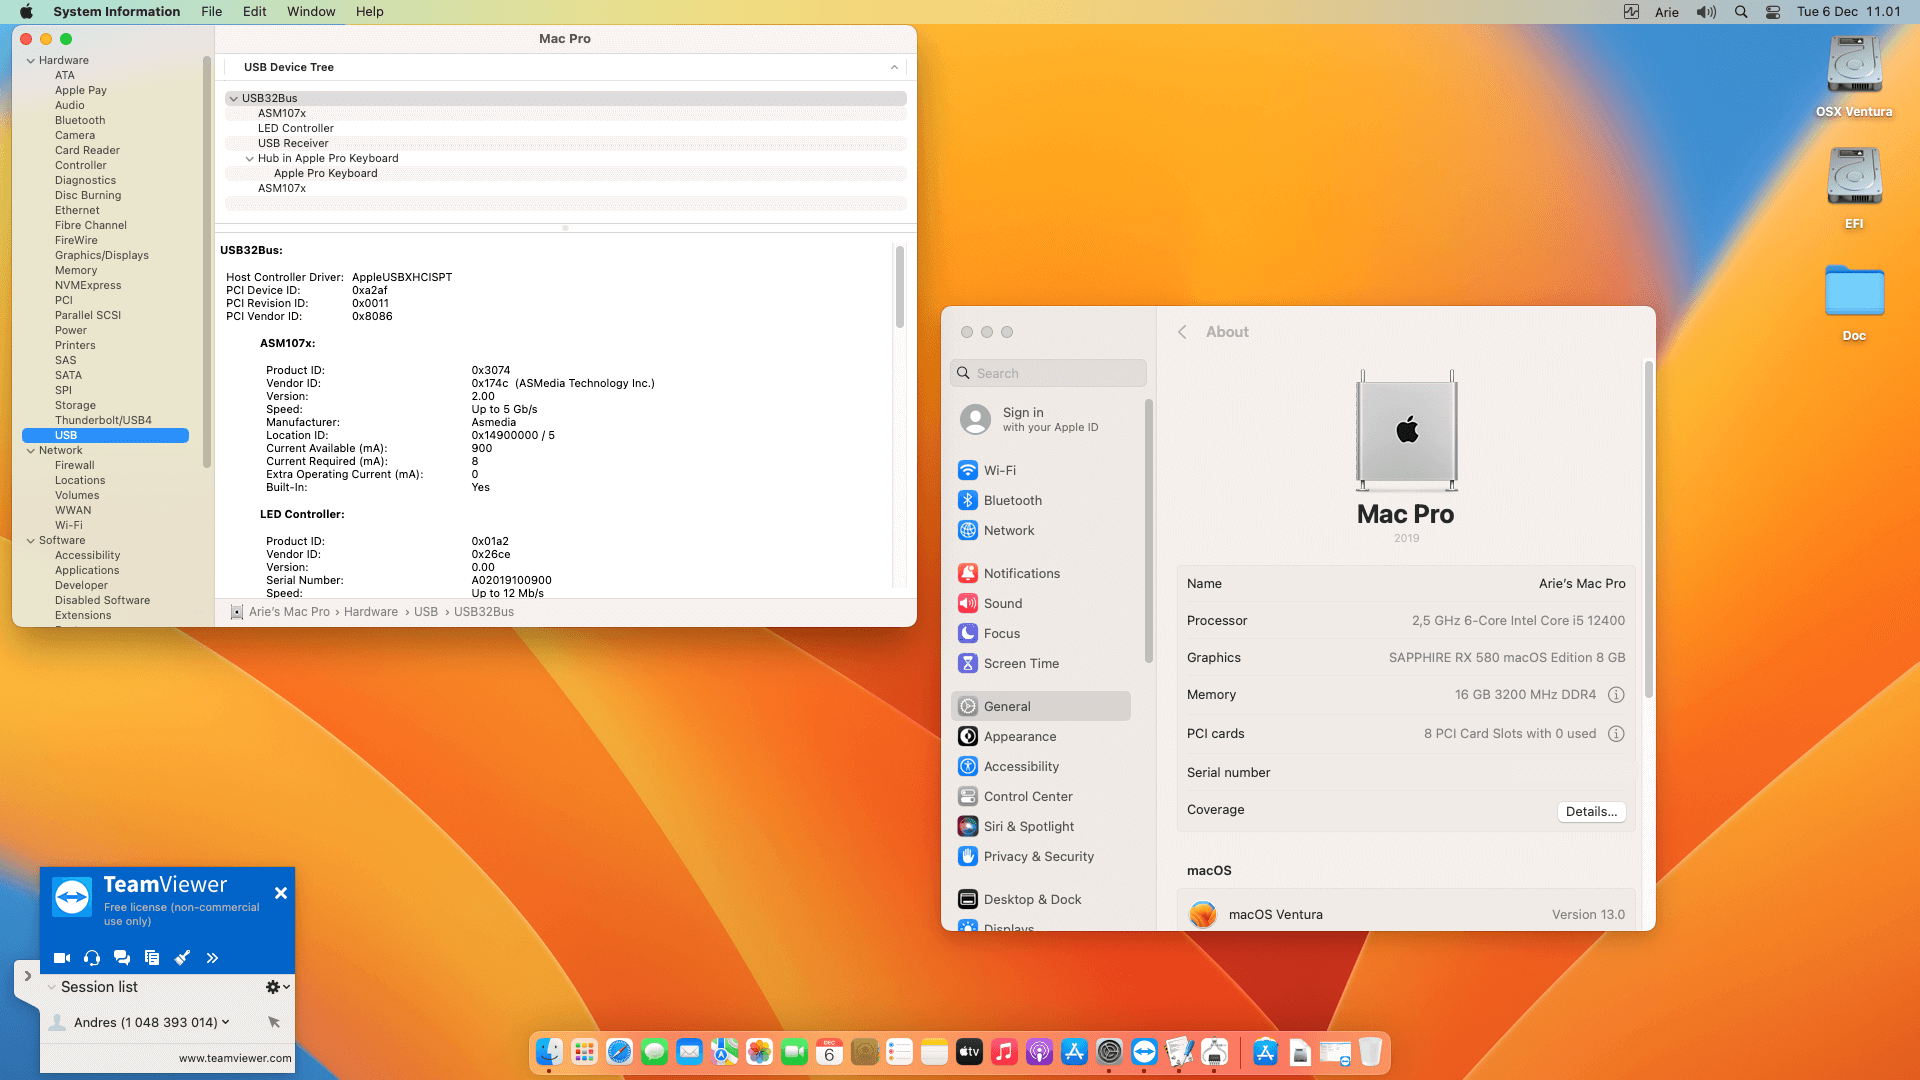The height and width of the screenshot is (1080, 1920).
Task: Click the System Settings Search field
Action: pos(1048,373)
